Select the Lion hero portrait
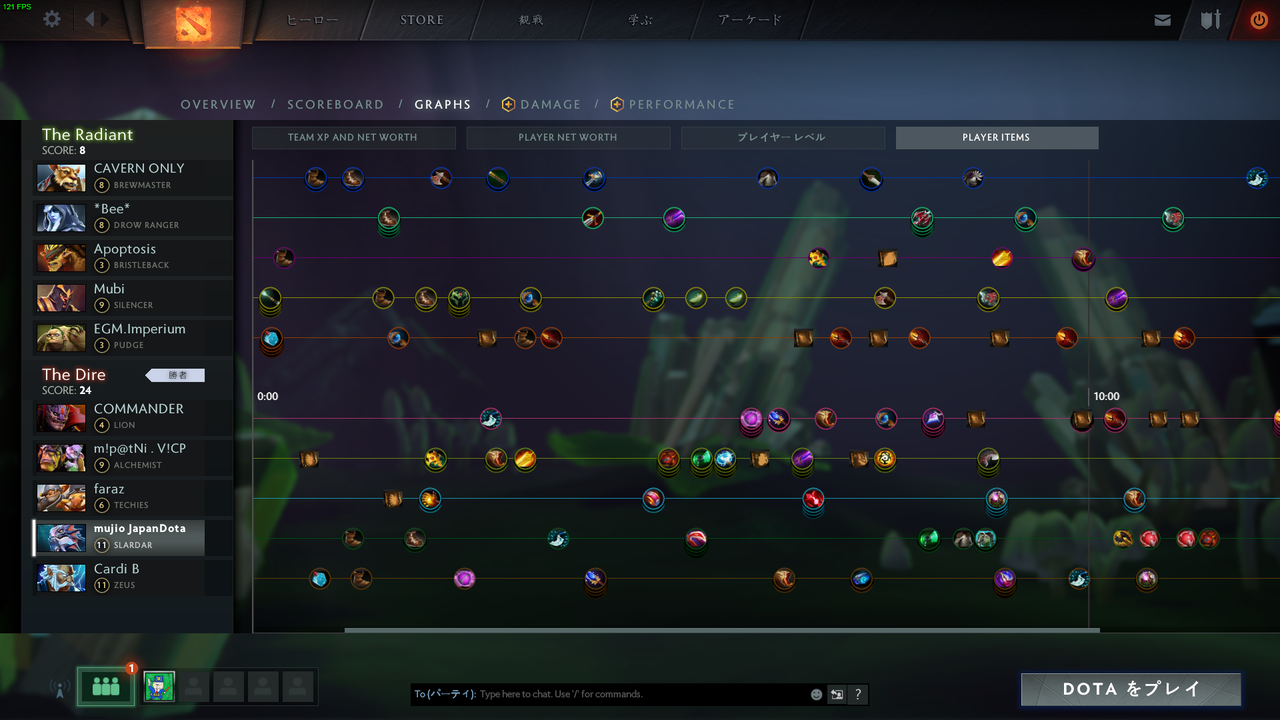This screenshot has height=720, width=1280. pyautogui.click(x=61, y=417)
